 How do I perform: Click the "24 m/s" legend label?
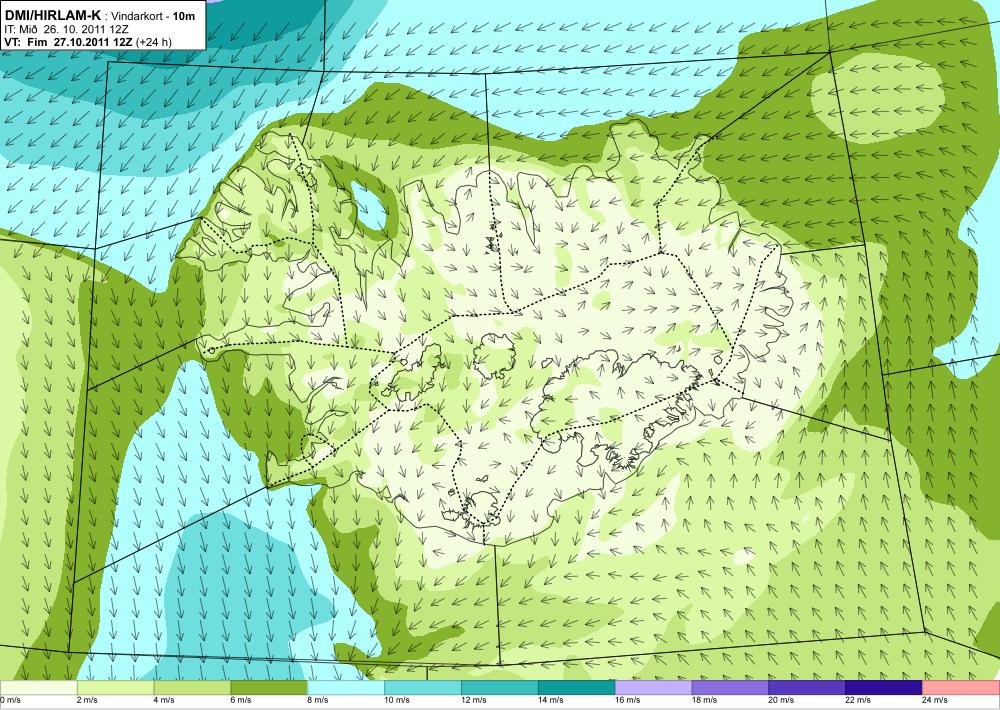pos(934,700)
